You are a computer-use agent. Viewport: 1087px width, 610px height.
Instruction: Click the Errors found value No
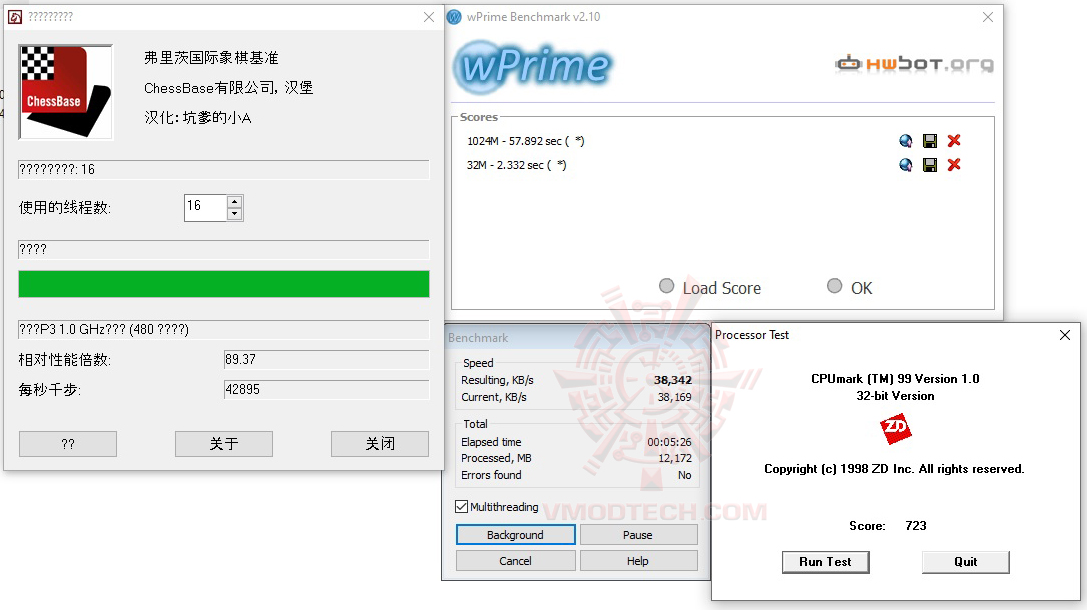(x=684, y=475)
